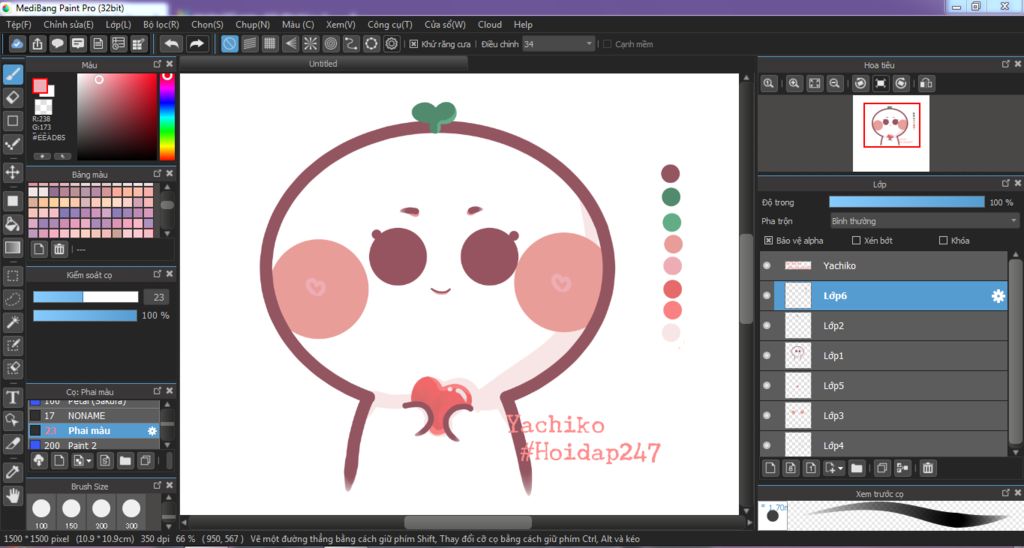Select the Lớp4 layer row
Image resolution: width=1024 pixels, height=548 pixels.
(884, 445)
